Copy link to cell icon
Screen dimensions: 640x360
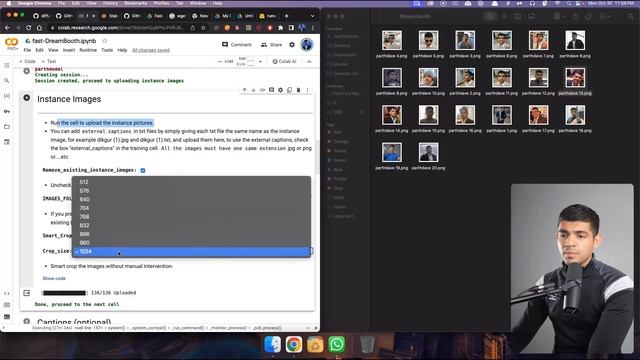(x=262, y=90)
